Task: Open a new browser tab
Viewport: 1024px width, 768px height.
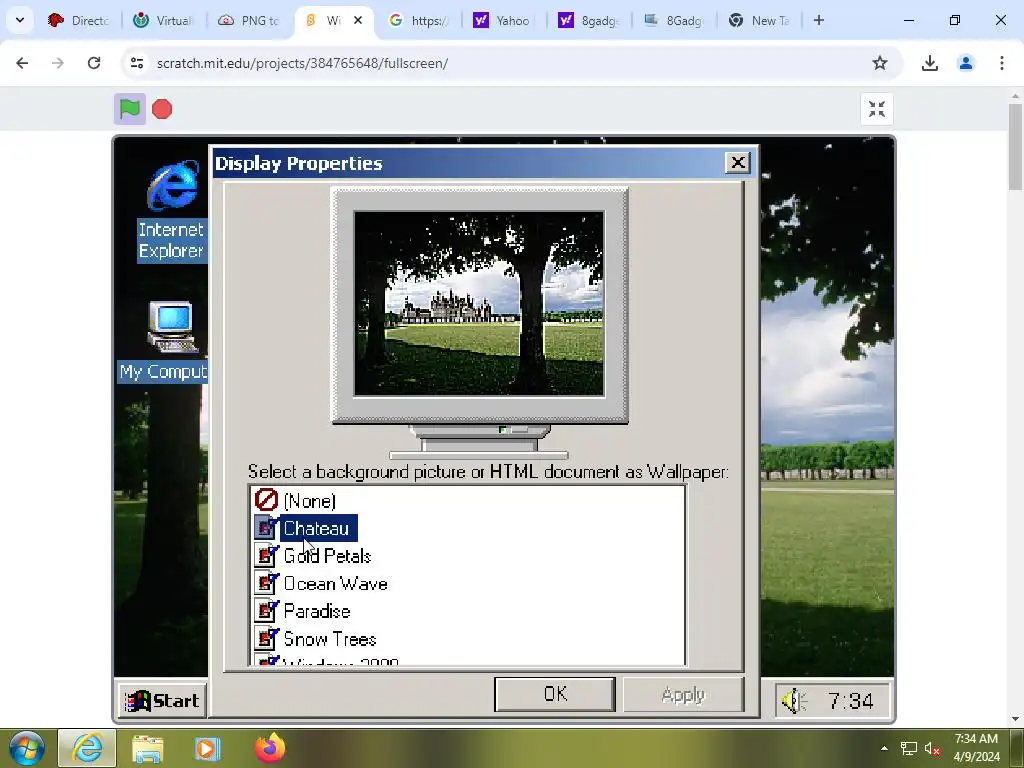Action: 819,20
